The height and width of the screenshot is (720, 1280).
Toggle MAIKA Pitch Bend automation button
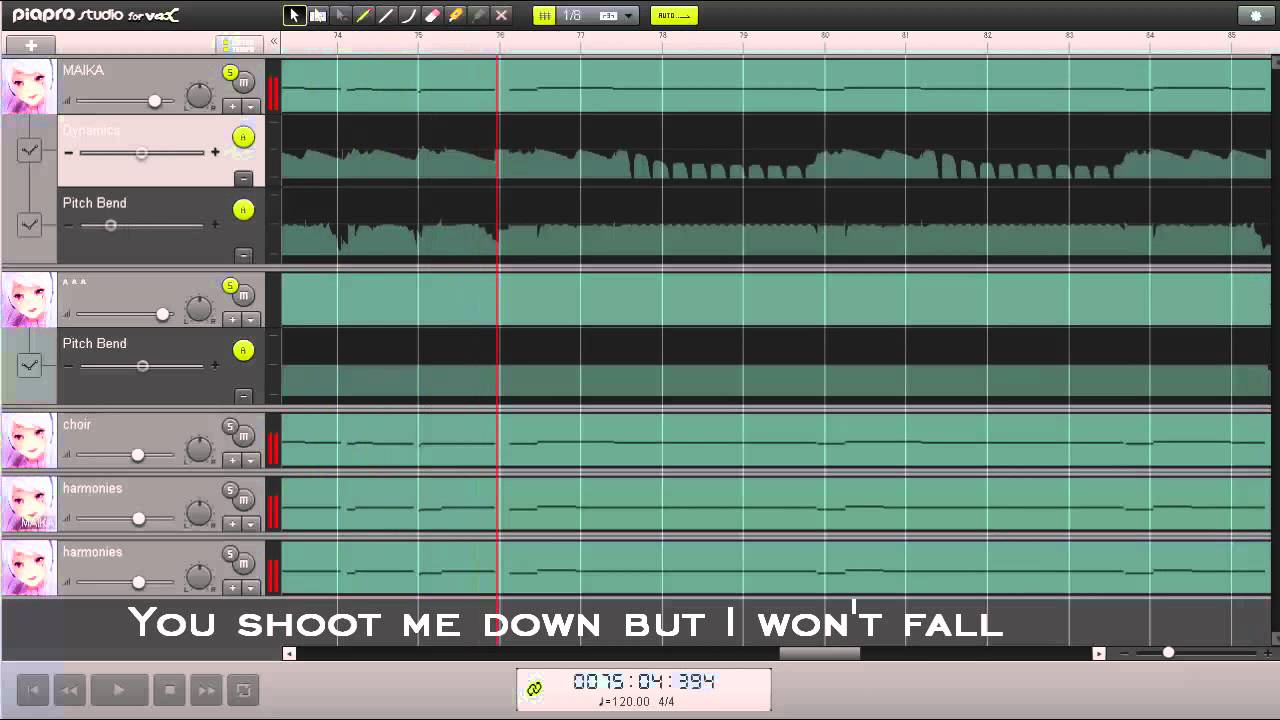click(243, 209)
